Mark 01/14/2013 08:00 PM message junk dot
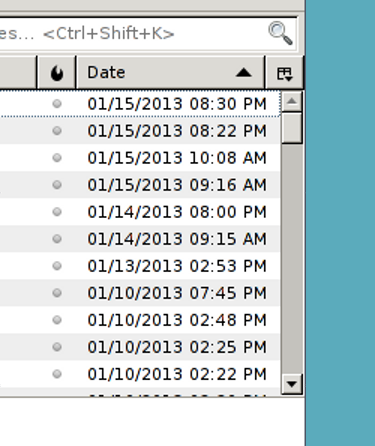Image resolution: width=375 pixels, height=446 pixels. 57,212
